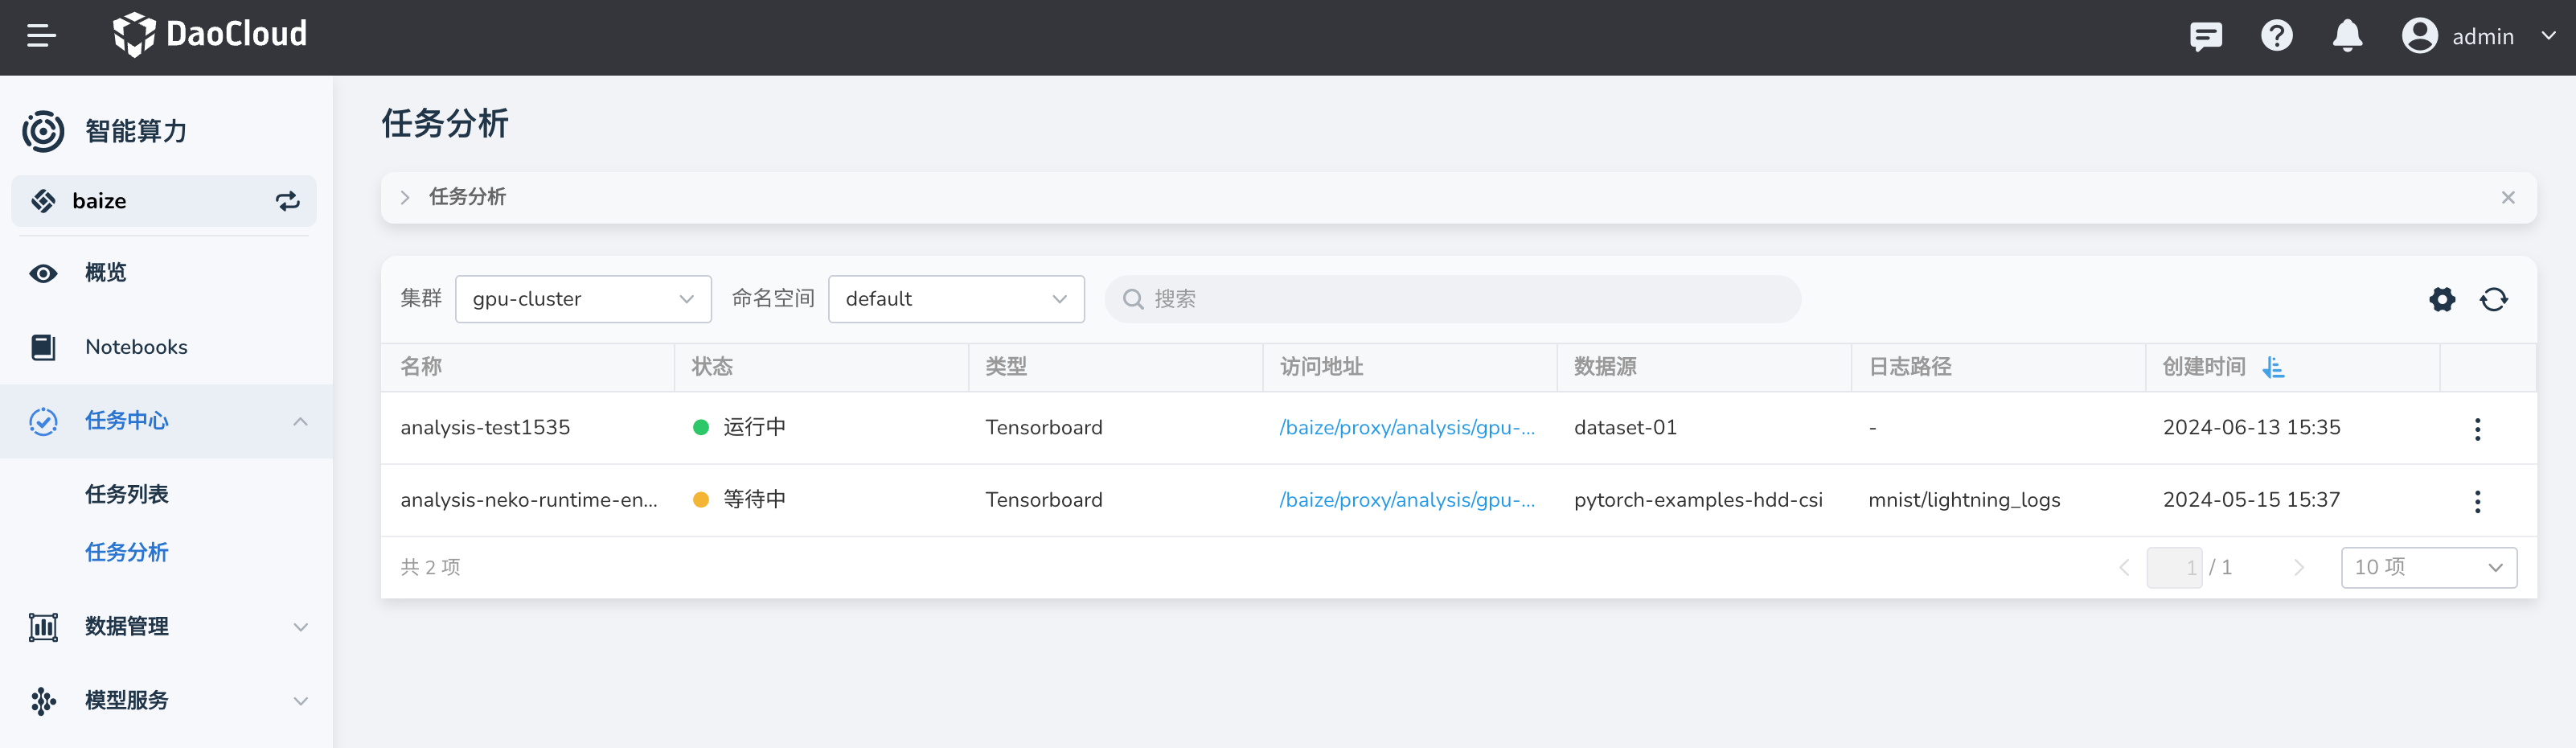This screenshot has width=2576, height=748.
Task: Open table column settings gear
Action: [2442, 299]
